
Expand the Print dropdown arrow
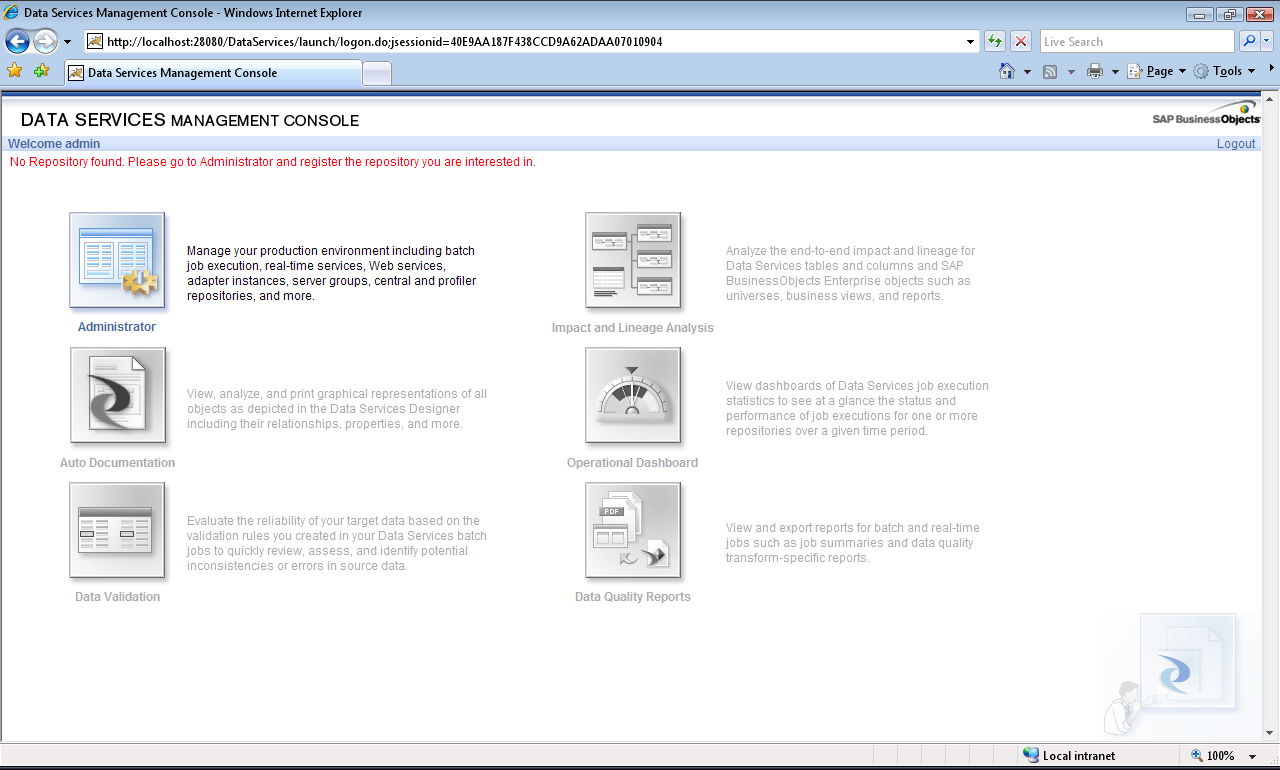tap(1115, 72)
